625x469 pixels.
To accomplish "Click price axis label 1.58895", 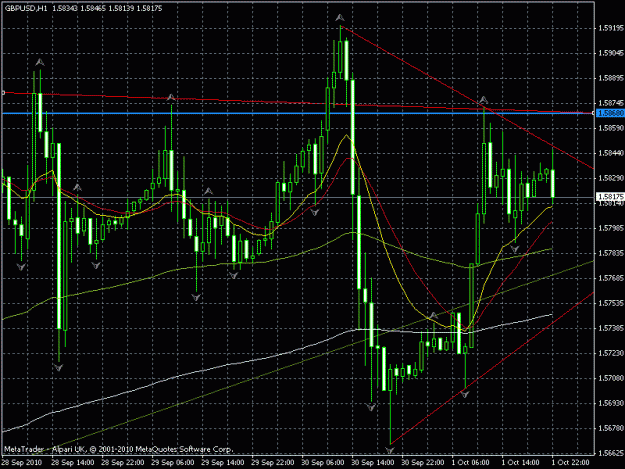I will (610, 78).
